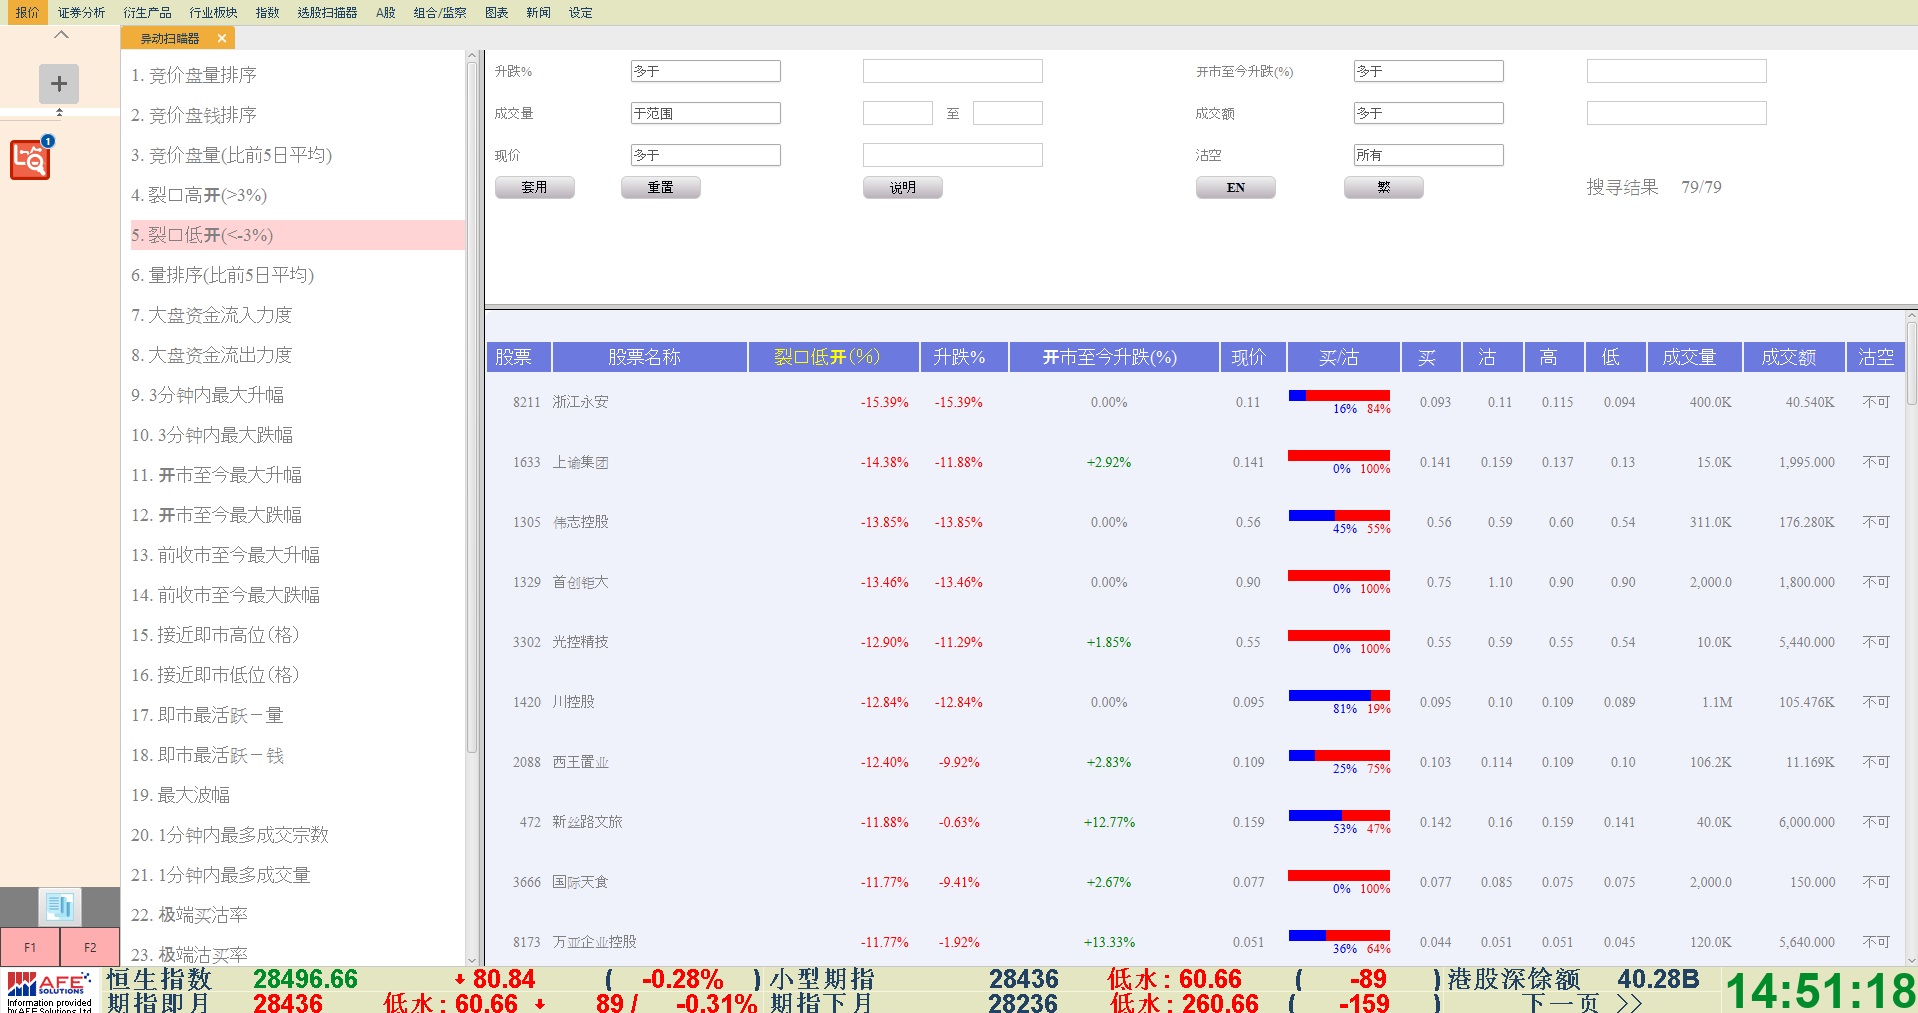The width and height of the screenshot is (1918, 1013).
Task: Close the 异动扫瞄器 tab
Action: [x=221, y=38]
